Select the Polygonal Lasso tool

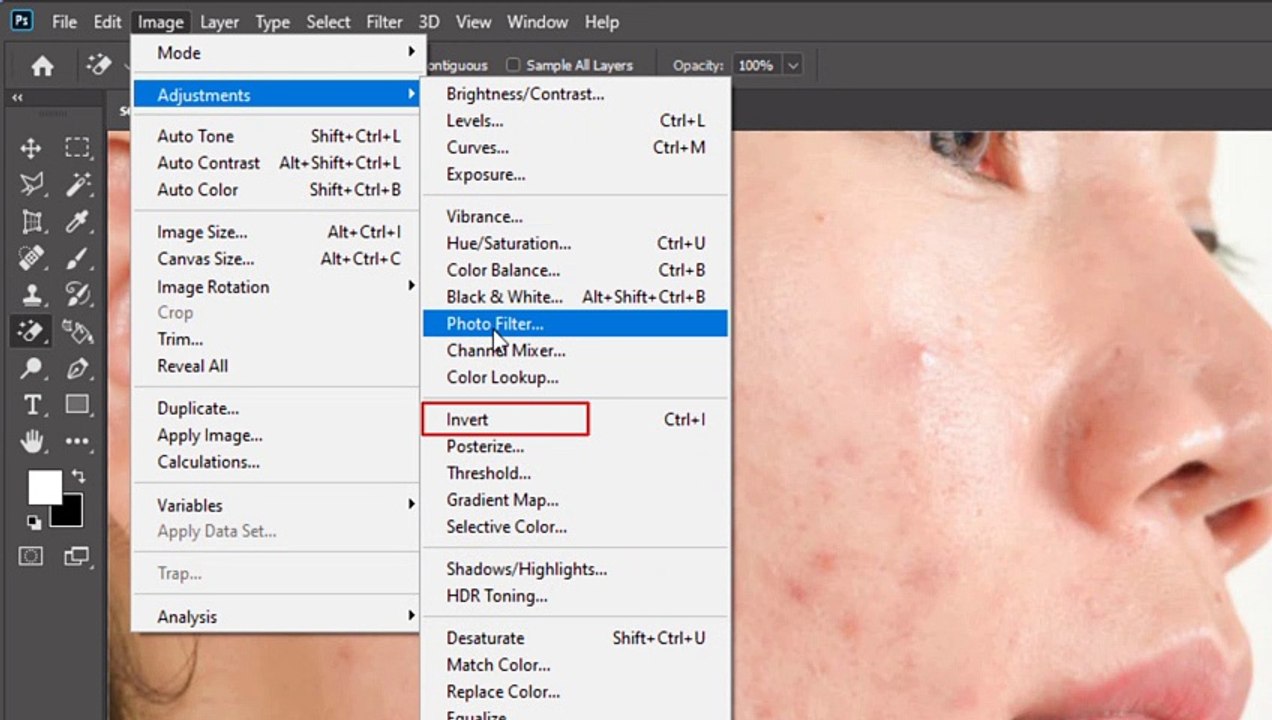[x=31, y=185]
